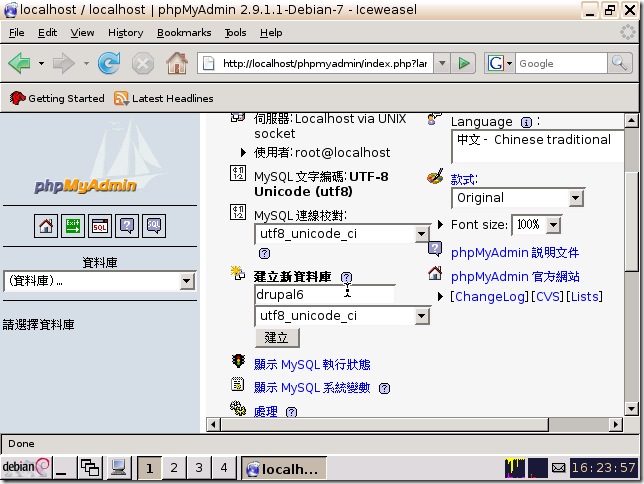The height and width of the screenshot is (484, 644).
Task: Click the Stop loading button
Action: point(143,64)
